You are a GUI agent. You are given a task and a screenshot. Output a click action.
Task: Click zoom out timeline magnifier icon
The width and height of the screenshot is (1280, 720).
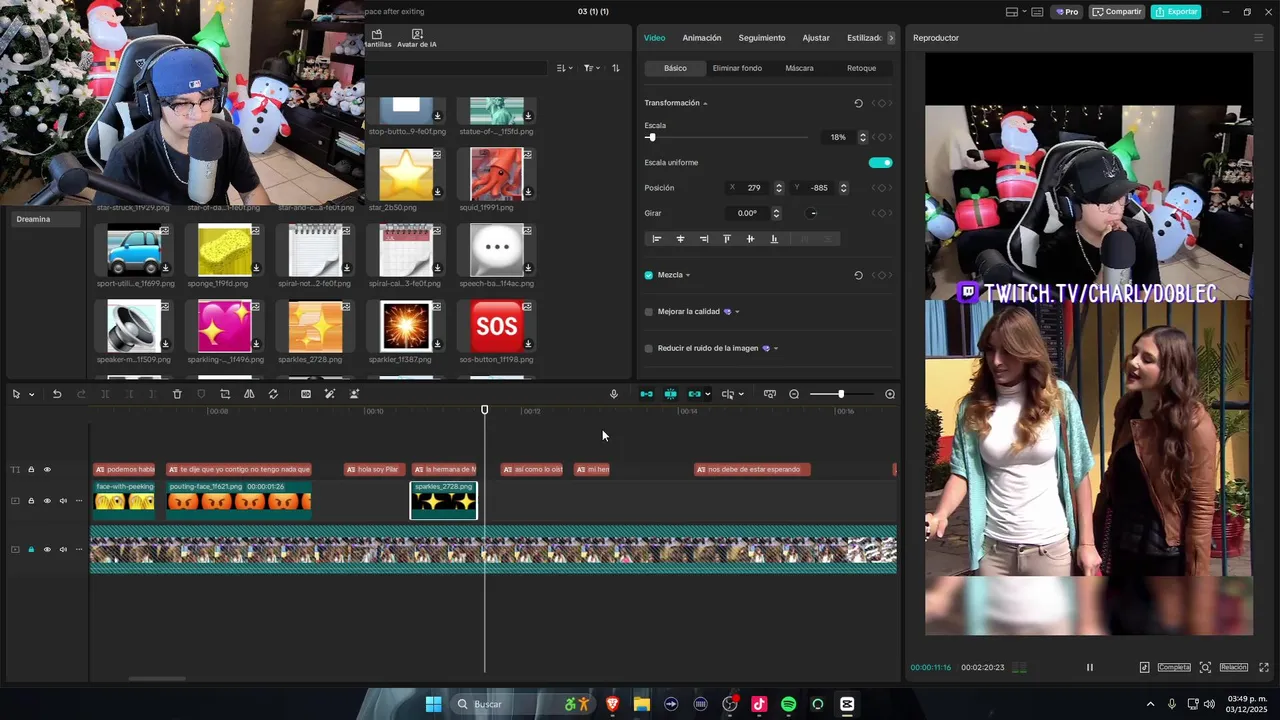coord(794,394)
